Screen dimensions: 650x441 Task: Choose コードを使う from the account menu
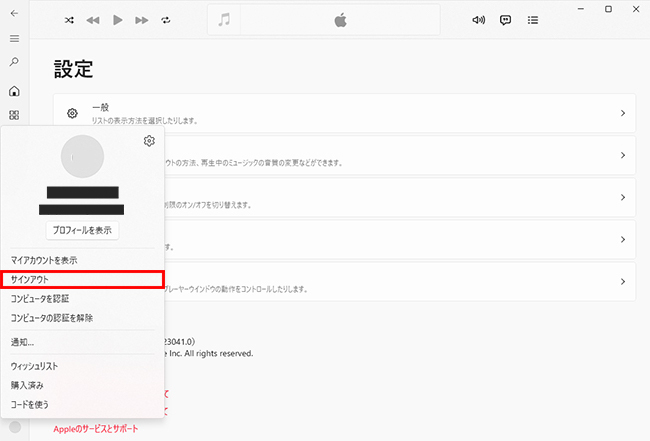point(82,404)
